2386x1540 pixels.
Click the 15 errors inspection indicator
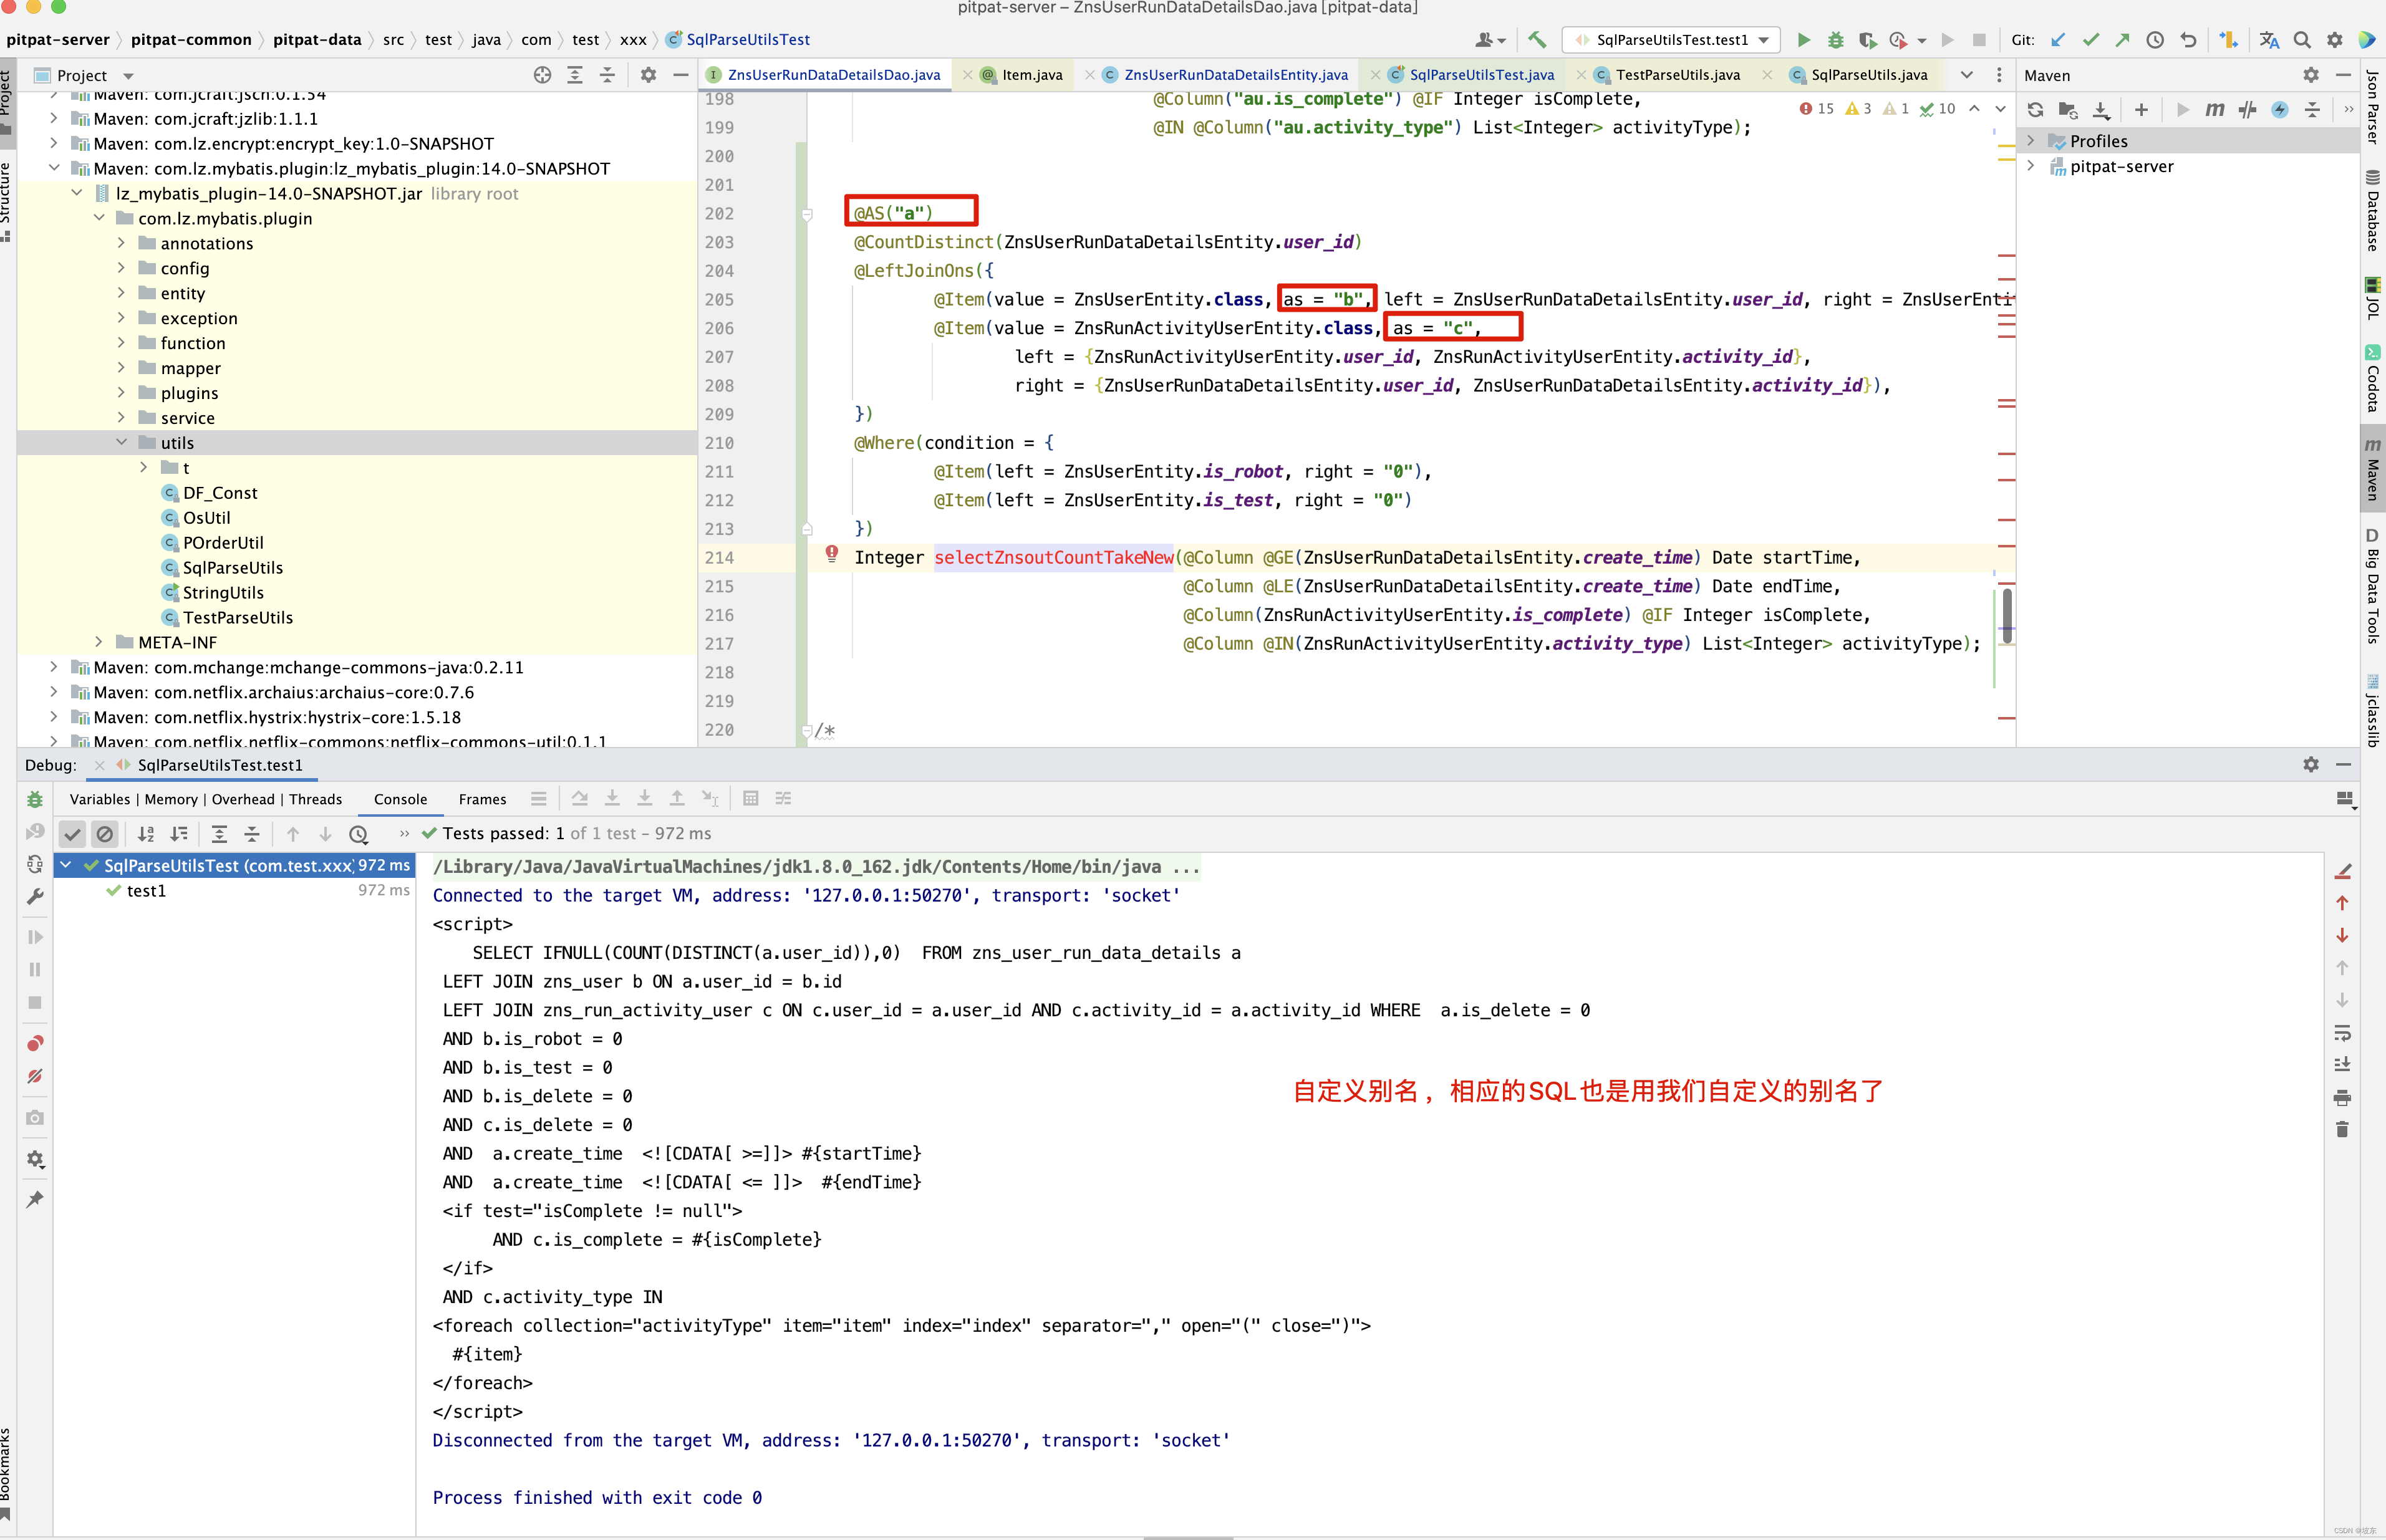[x=1817, y=109]
